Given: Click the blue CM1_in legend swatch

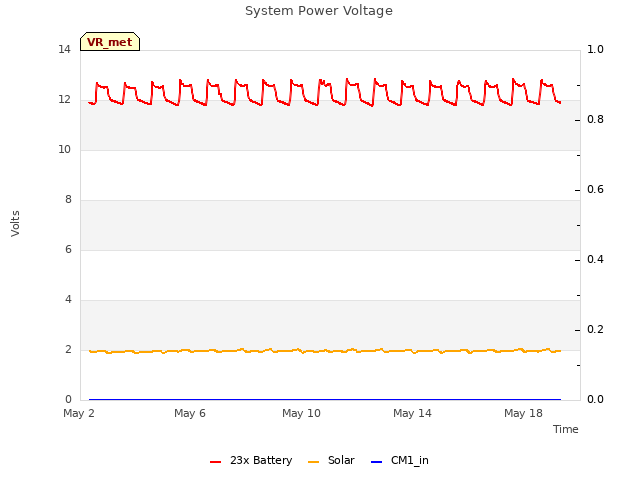Looking at the screenshot, I should 376,462.
